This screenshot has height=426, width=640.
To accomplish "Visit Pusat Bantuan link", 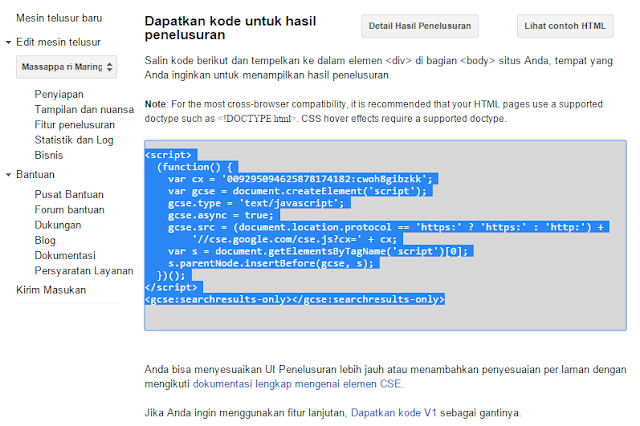I will [x=69, y=194].
